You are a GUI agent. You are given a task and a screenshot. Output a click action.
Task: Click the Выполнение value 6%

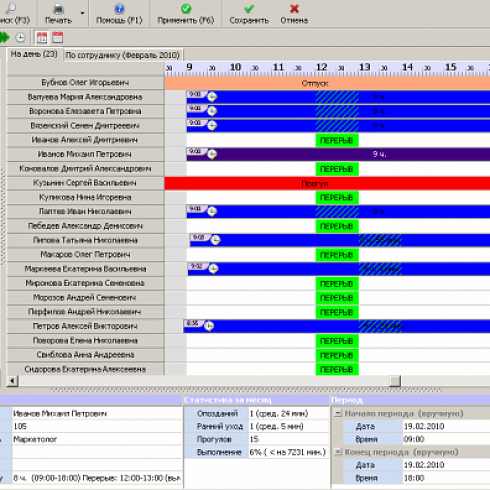click(x=289, y=452)
